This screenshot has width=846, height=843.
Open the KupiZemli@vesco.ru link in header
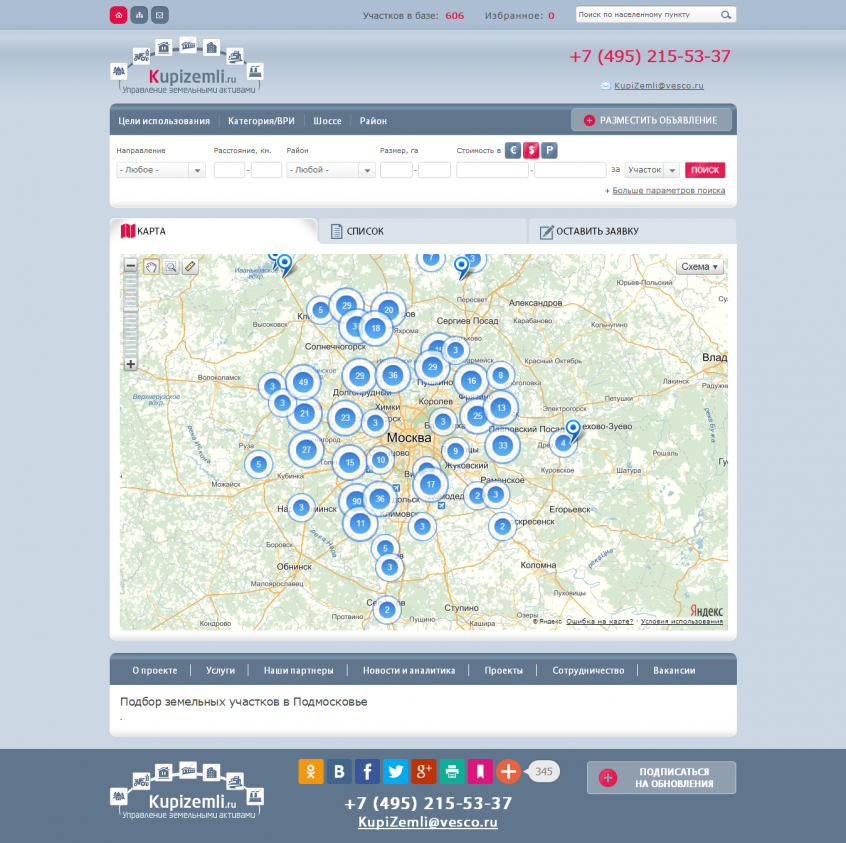659,85
